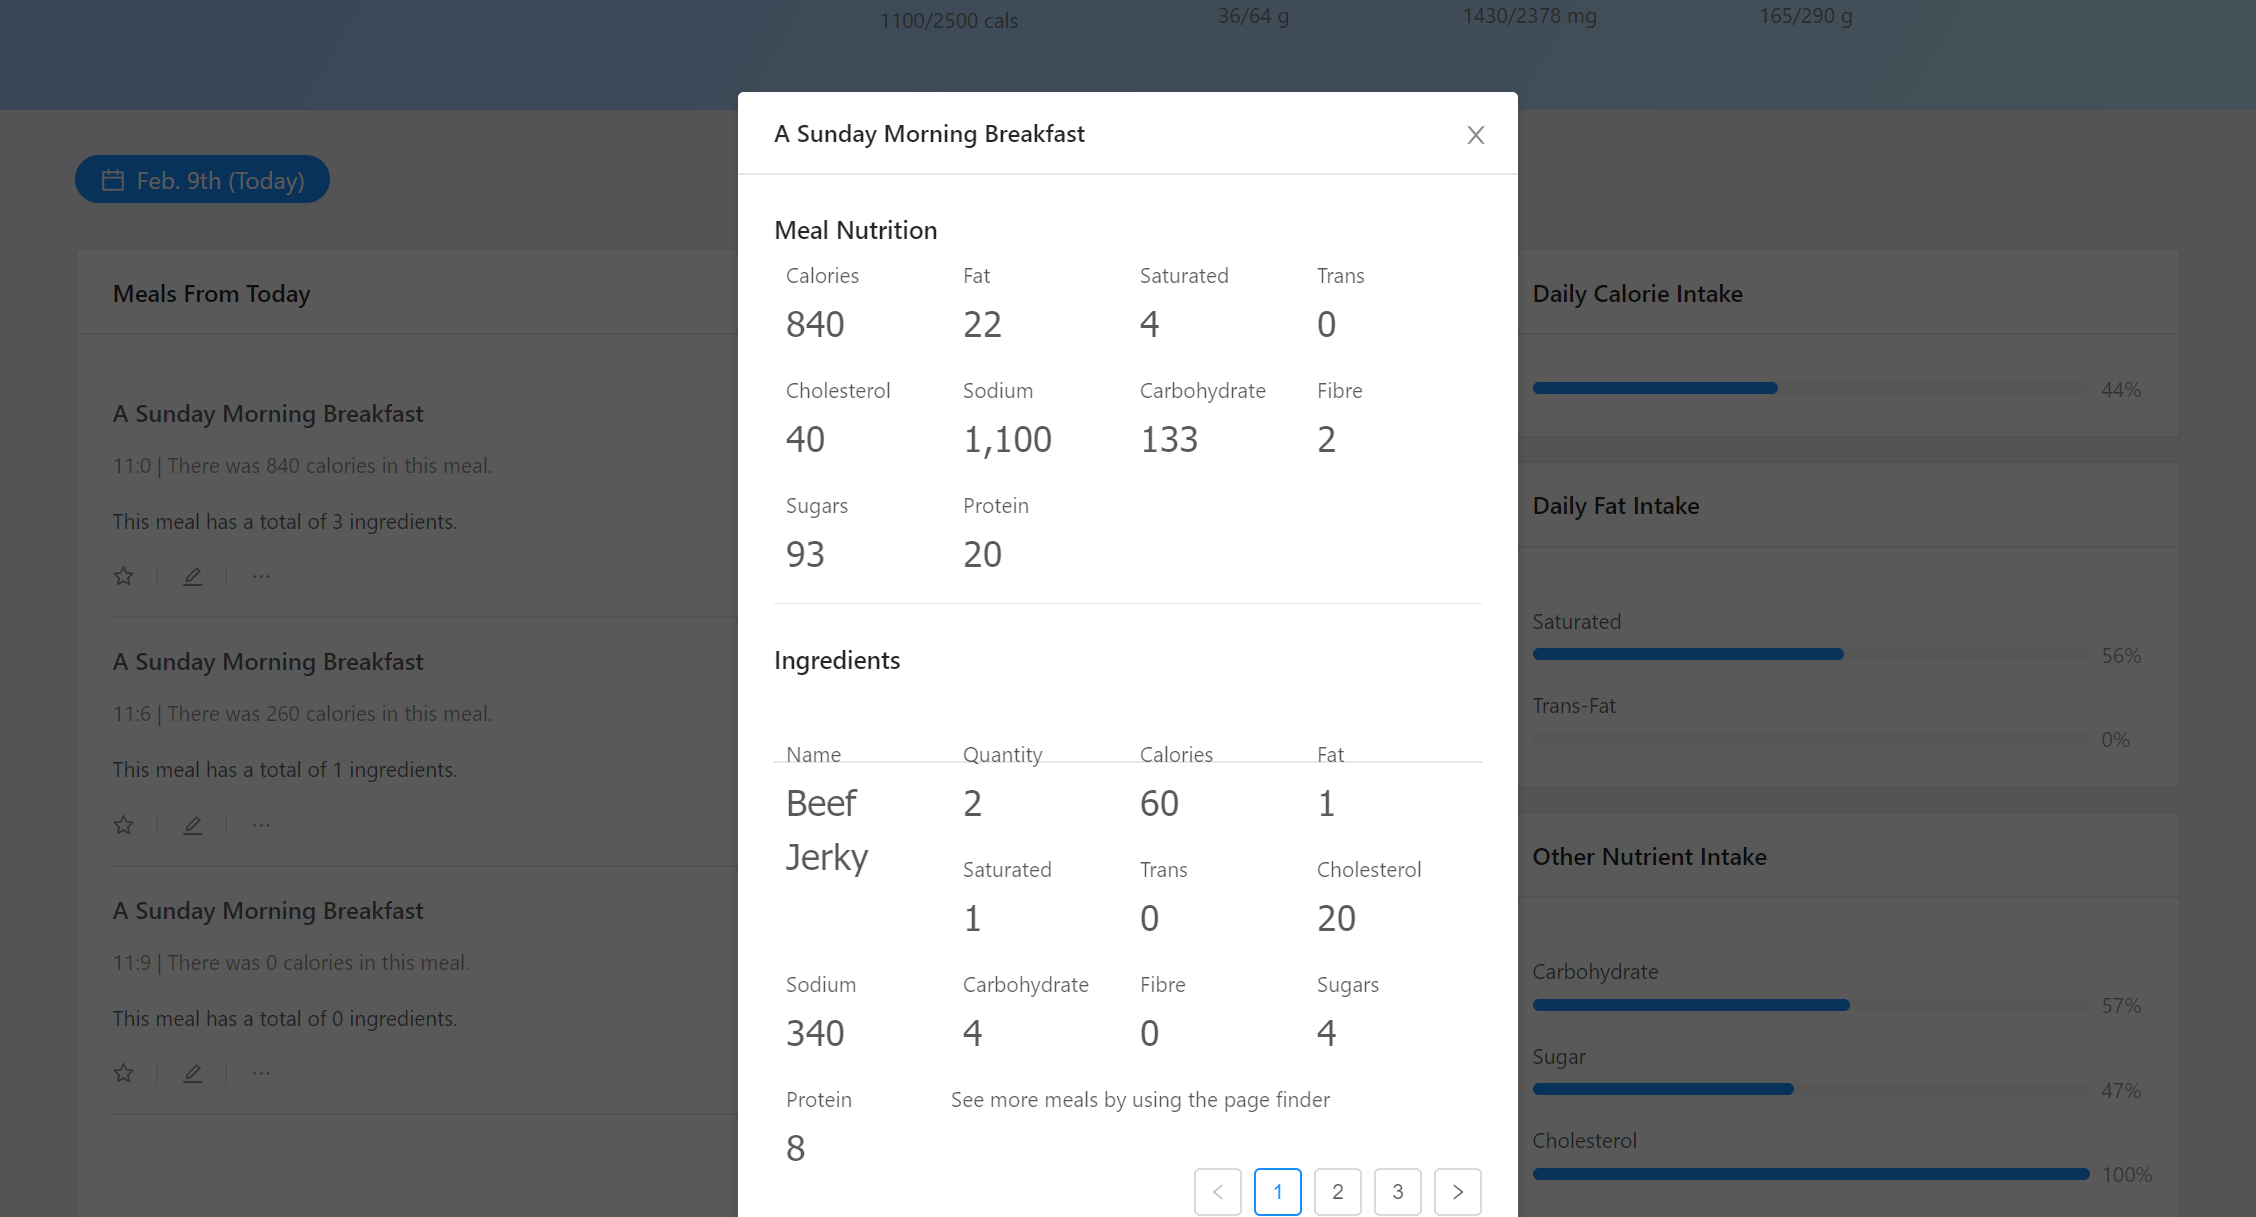
Task: Show more options for 0 calorie meal
Action: tap(261, 1073)
